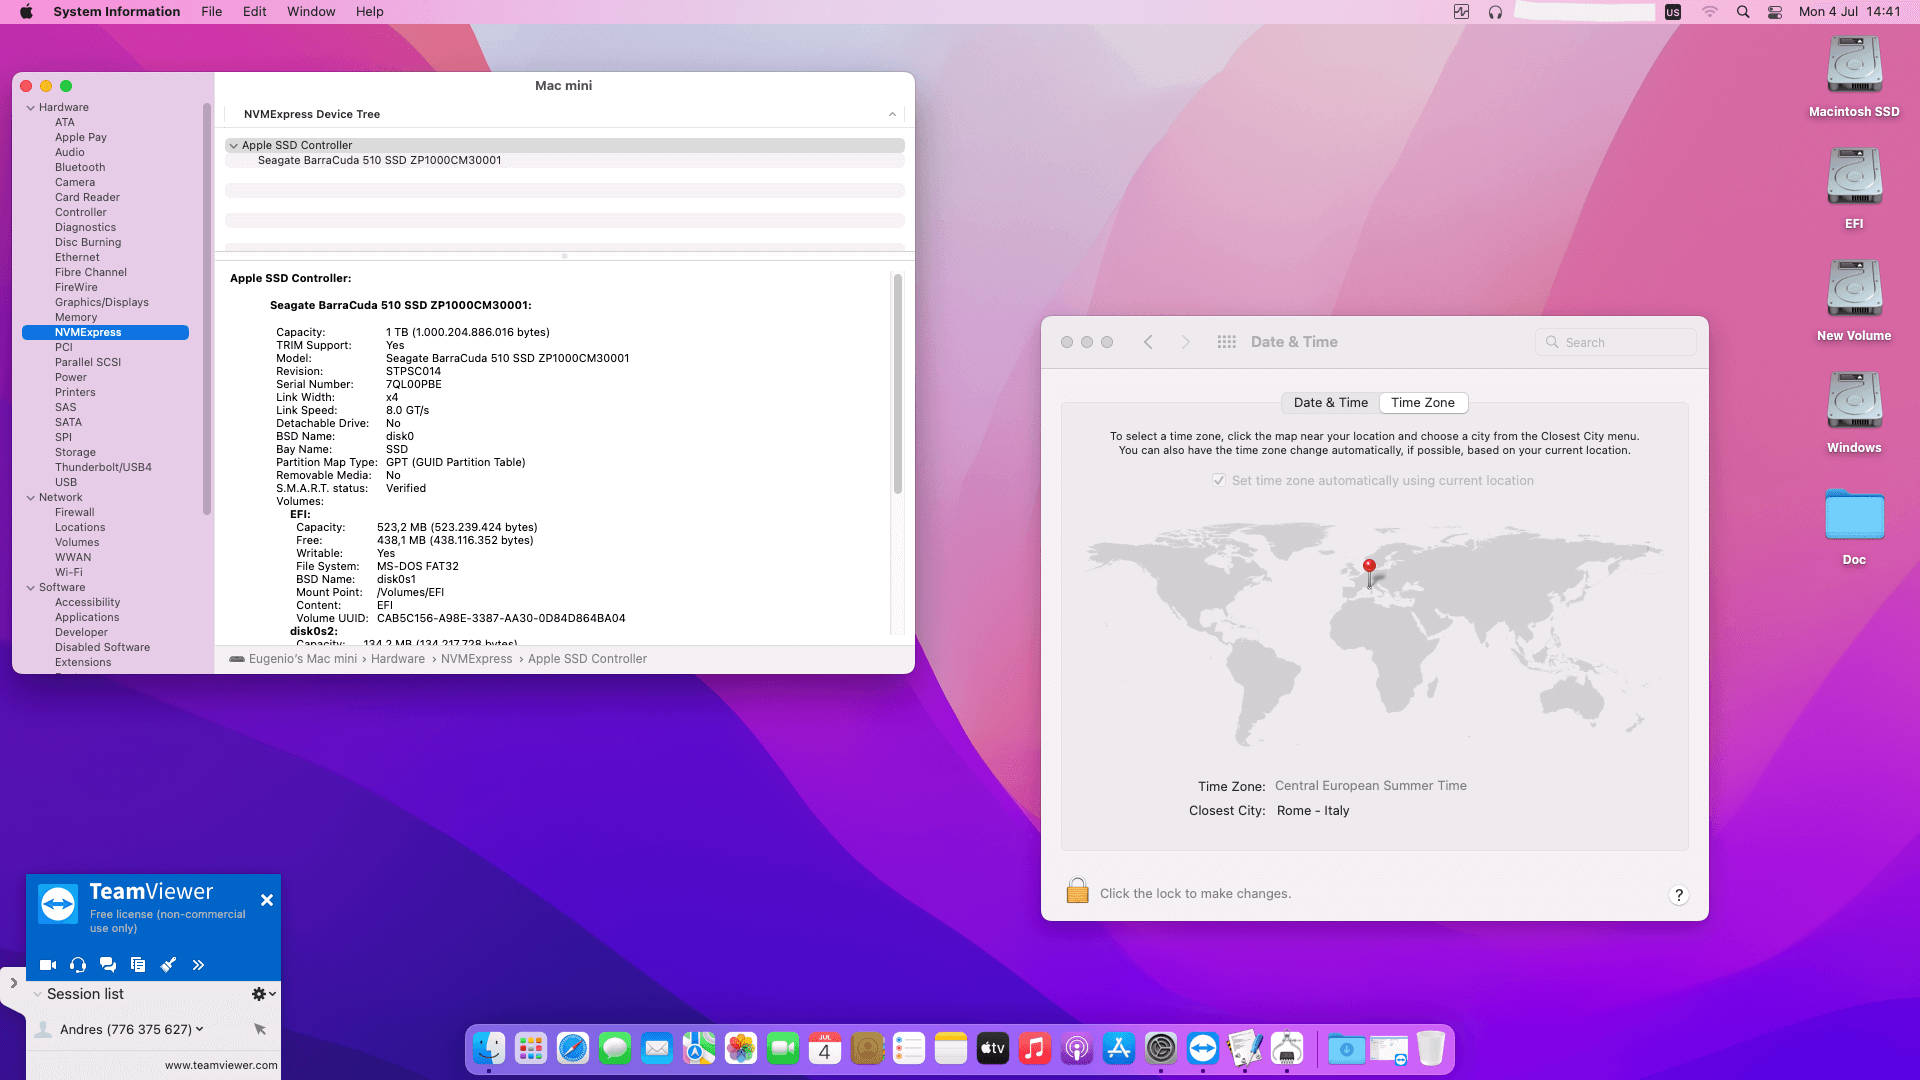Open the Help menu
The height and width of the screenshot is (1080, 1920).
click(x=369, y=12)
